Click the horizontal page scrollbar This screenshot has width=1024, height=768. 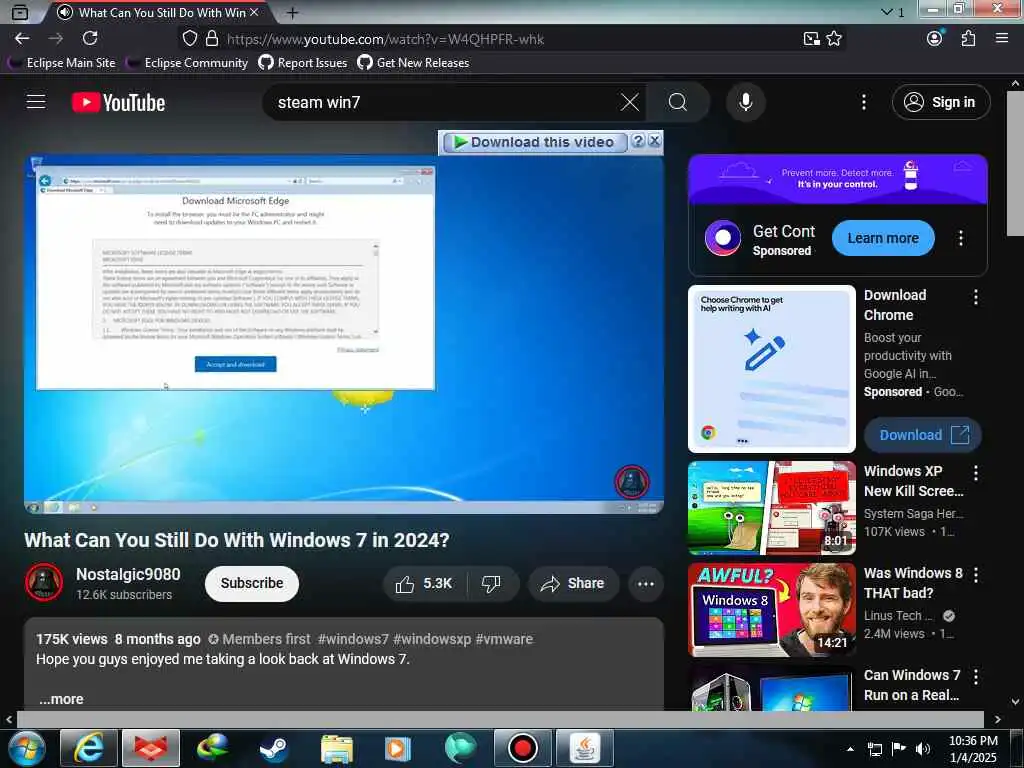click(500, 719)
